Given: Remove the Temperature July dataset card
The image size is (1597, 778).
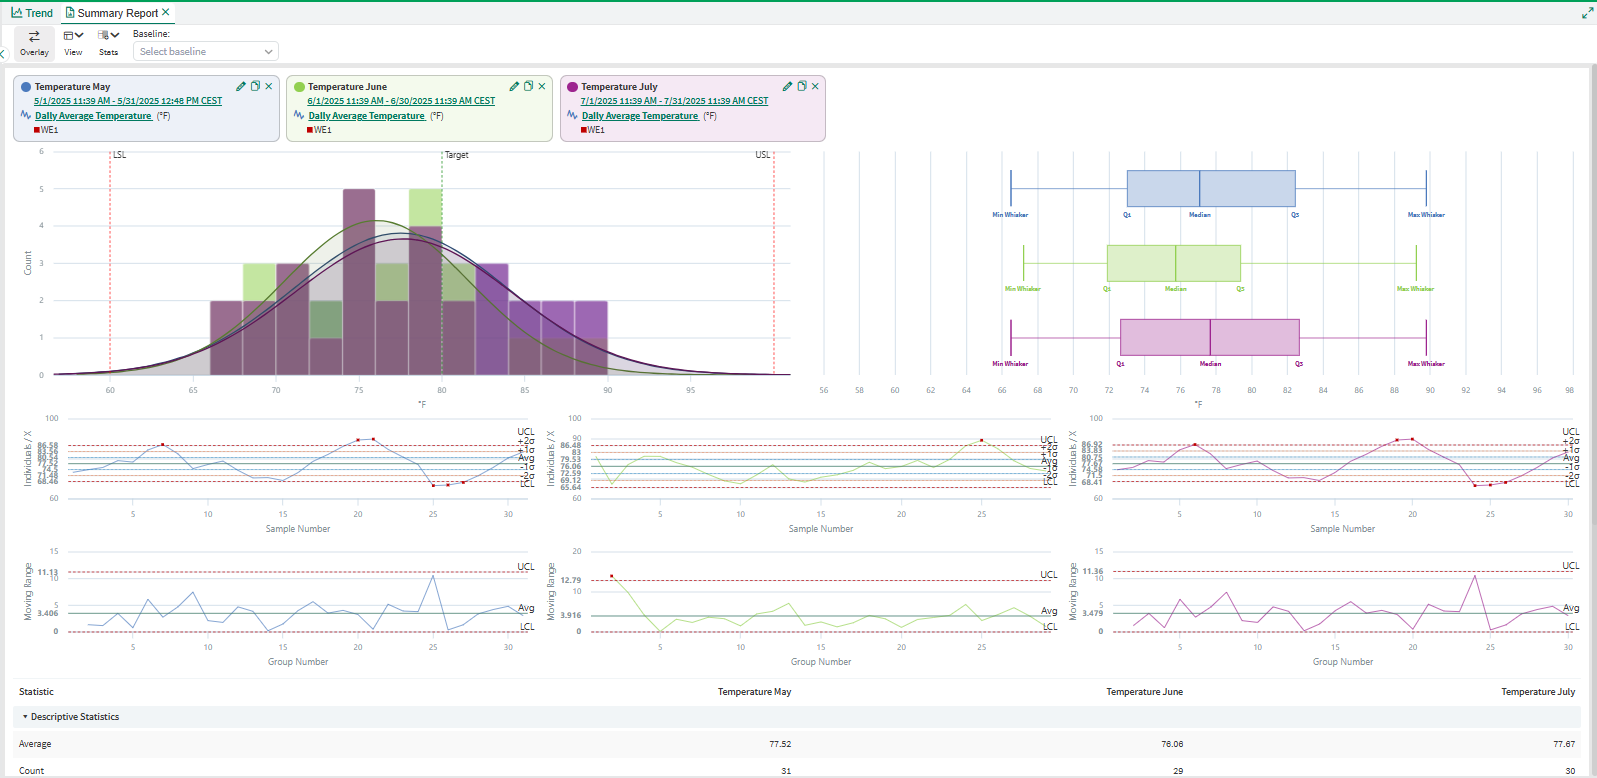Looking at the screenshot, I should point(815,86).
